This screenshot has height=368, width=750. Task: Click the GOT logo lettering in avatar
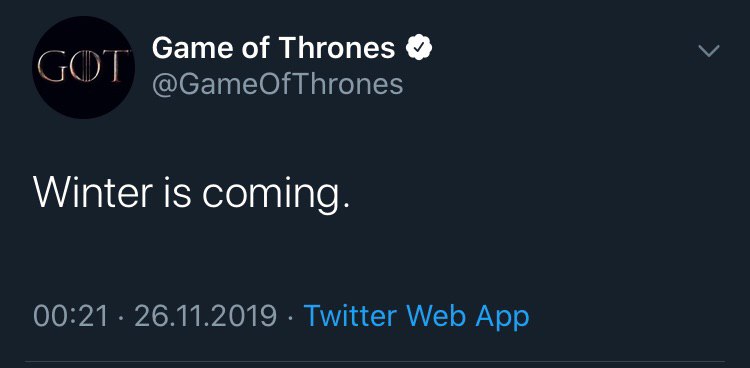pos(83,66)
